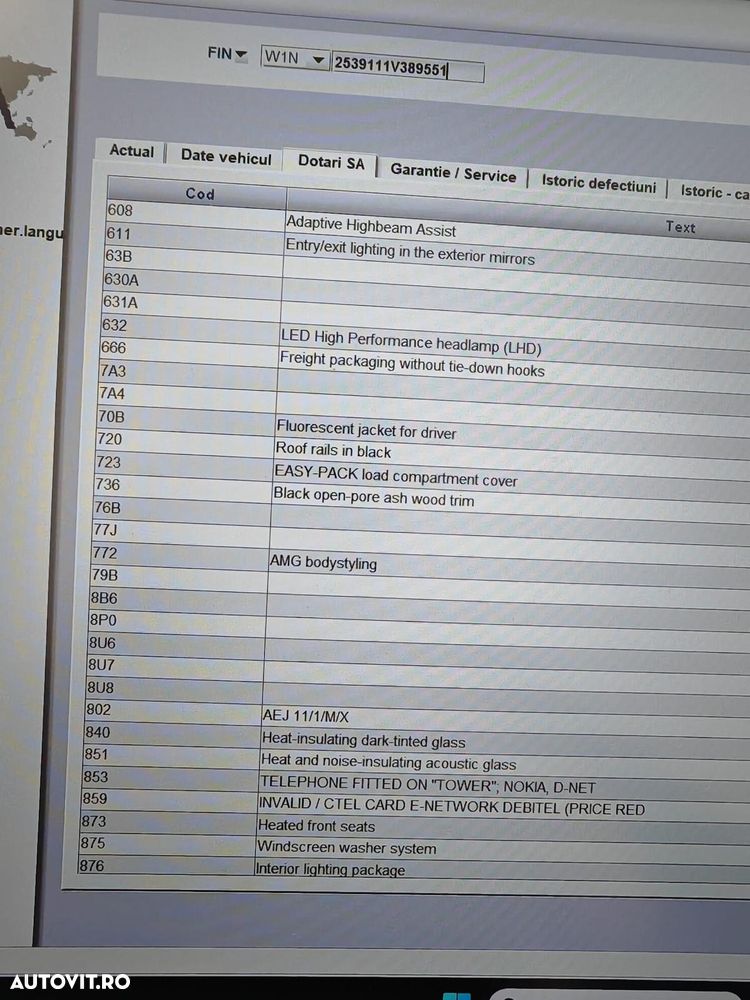The width and height of the screenshot is (750, 1000).
Task: Click 'Entry/exit lighting in the exterior mirrors'
Action: pos(409,252)
